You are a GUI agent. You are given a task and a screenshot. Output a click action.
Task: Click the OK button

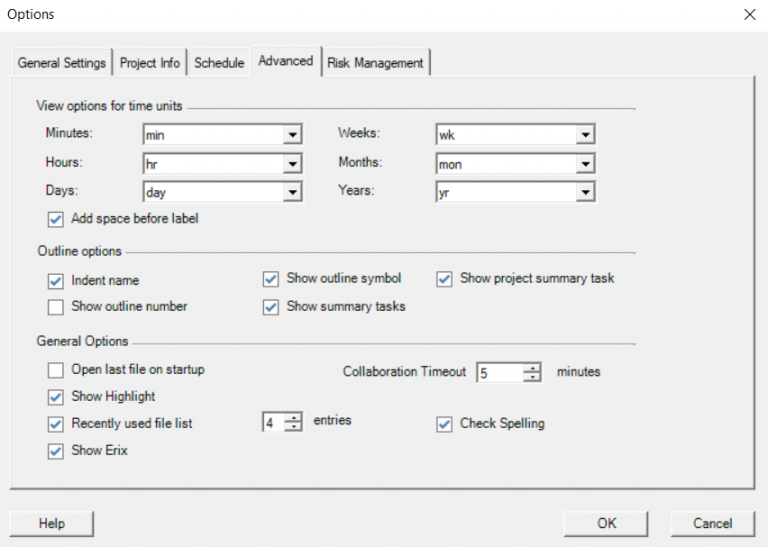(x=606, y=523)
